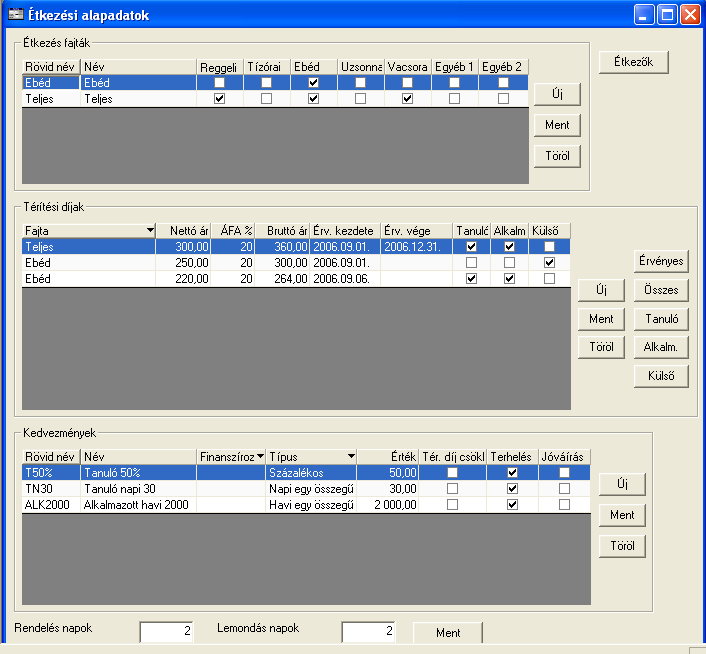Screen dimensions: 706x654
Task: Toggle Terhelés checkbox for TN30 discount
Action: (512, 489)
